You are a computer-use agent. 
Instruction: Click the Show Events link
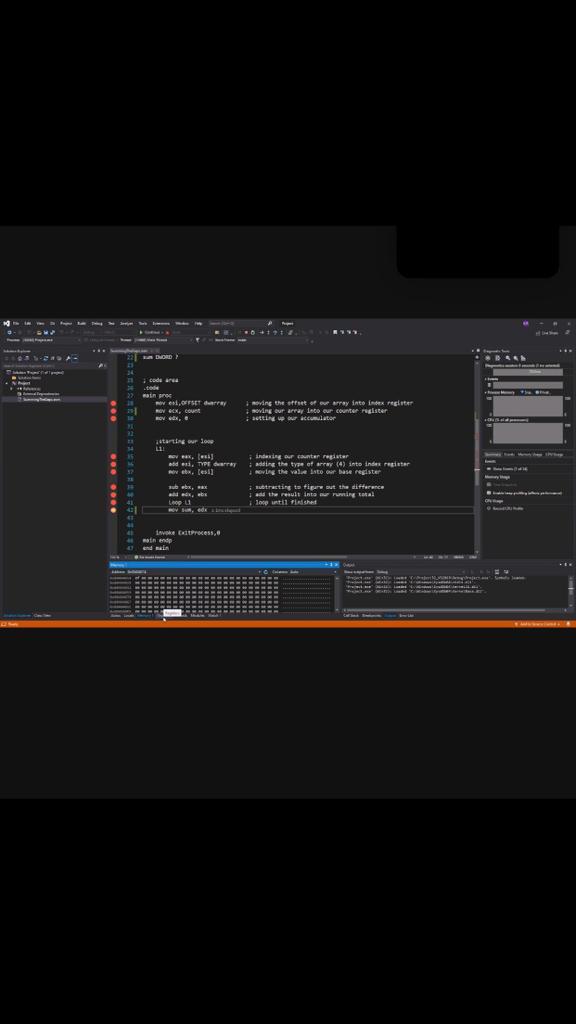coord(509,469)
